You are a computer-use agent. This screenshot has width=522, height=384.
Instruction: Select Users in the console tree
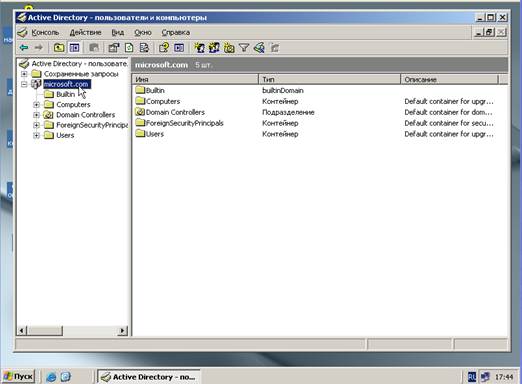(65, 135)
